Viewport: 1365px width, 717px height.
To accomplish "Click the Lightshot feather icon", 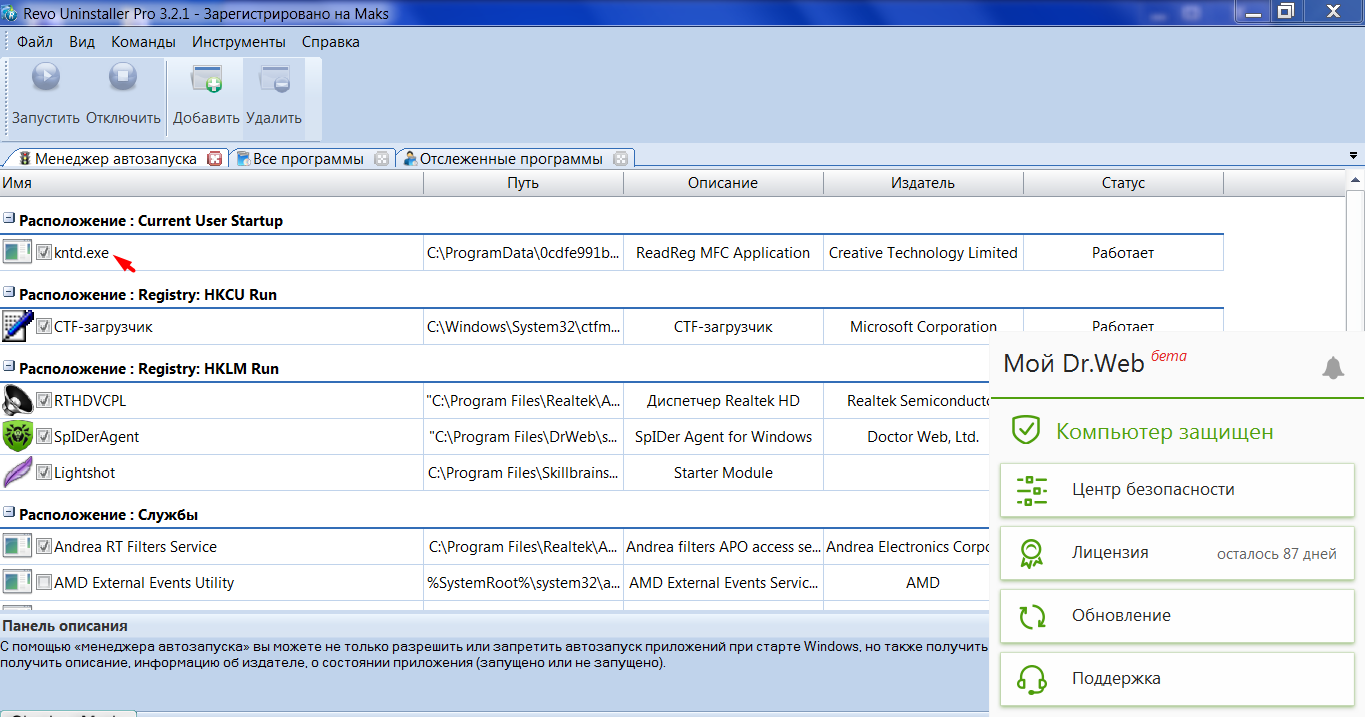I will click(17, 472).
